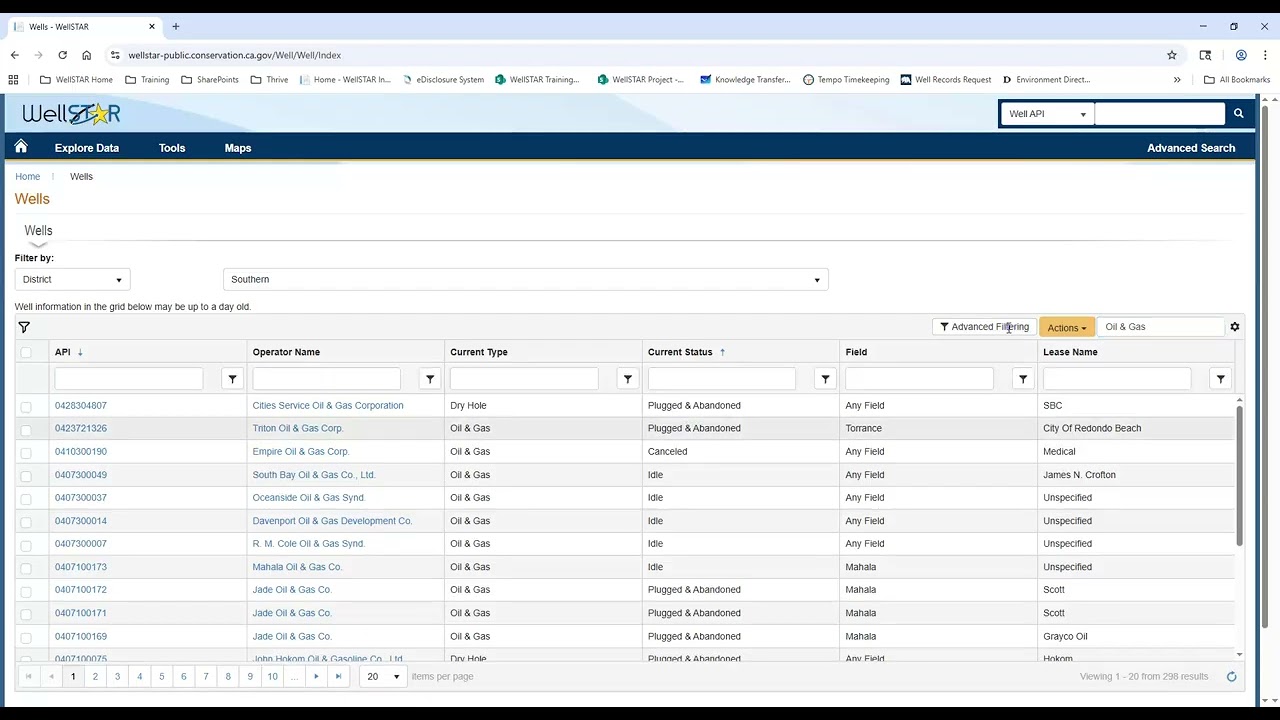Click the WellSTAR logo
The width and height of the screenshot is (1280, 720).
pos(71,114)
